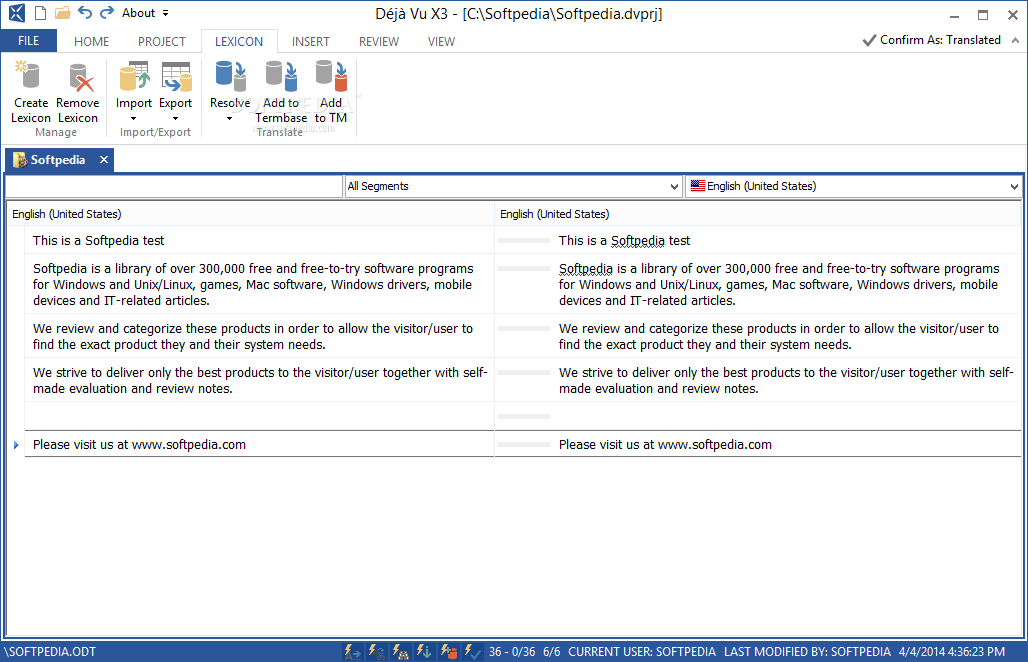Image resolution: width=1028 pixels, height=662 pixels.
Task: Click the first status bar icon with letter A arrow
Action: 353,652
